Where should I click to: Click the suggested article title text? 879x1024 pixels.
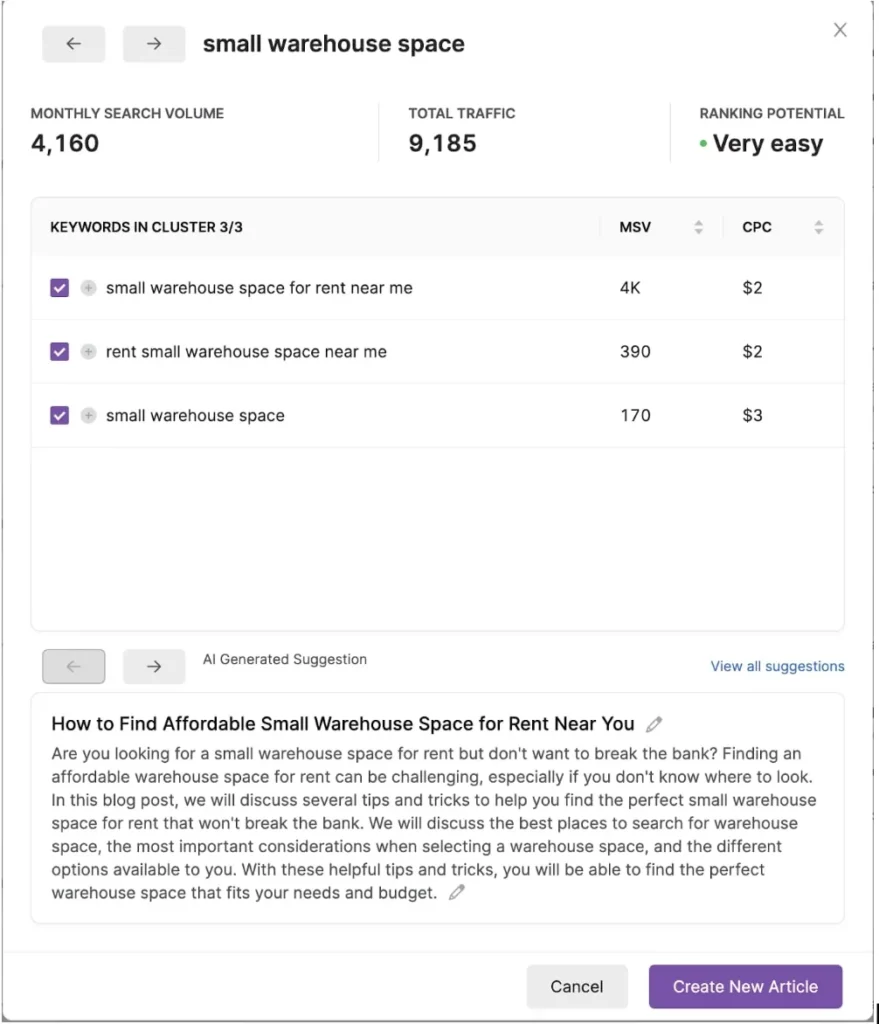(343, 724)
